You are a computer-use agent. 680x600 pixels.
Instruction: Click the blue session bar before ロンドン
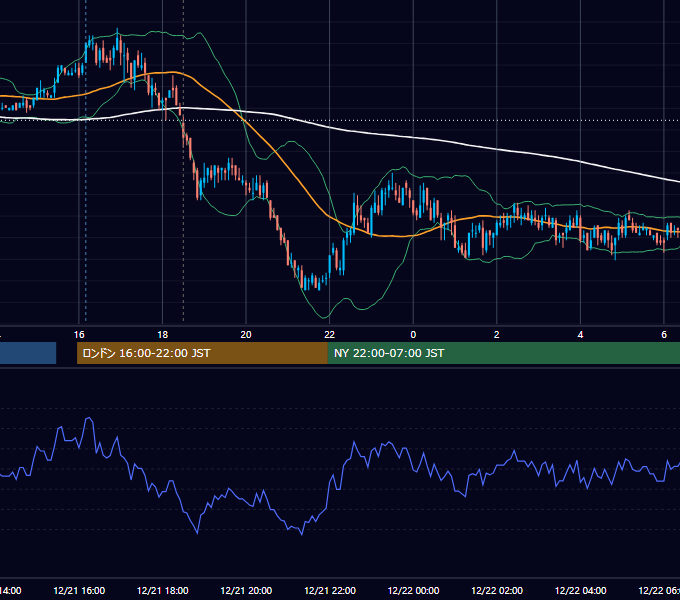(28, 353)
